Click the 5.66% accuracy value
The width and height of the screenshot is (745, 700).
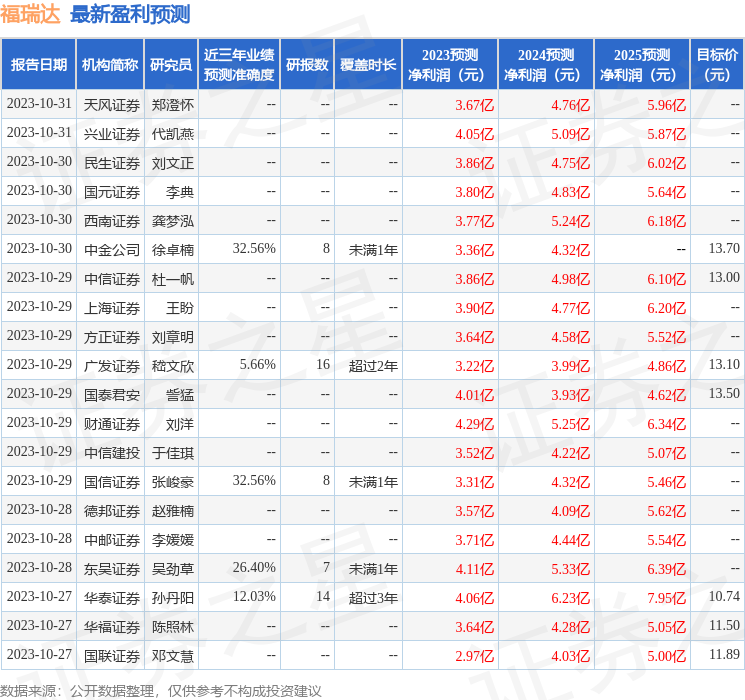tap(258, 364)
